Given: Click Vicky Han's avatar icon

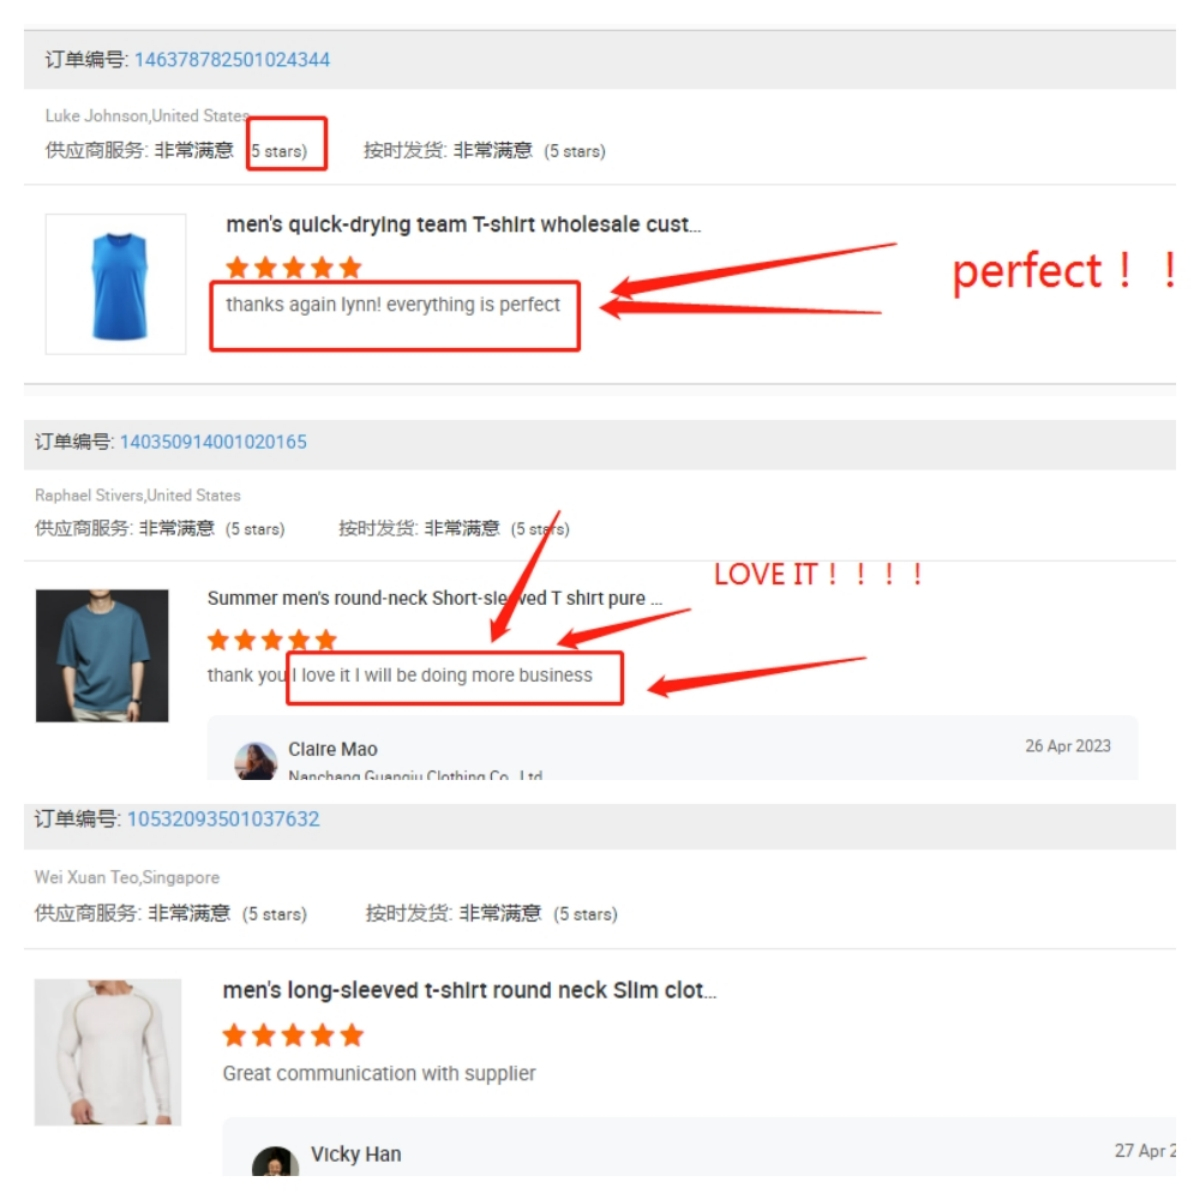Looking at the screenshot, I should (276, 1161).
